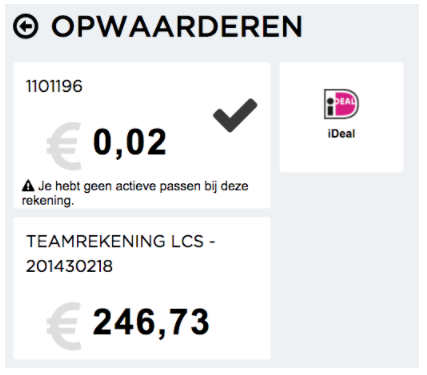Select account card 1101196
The image size is (427, 375).
(x=142, y=135)
